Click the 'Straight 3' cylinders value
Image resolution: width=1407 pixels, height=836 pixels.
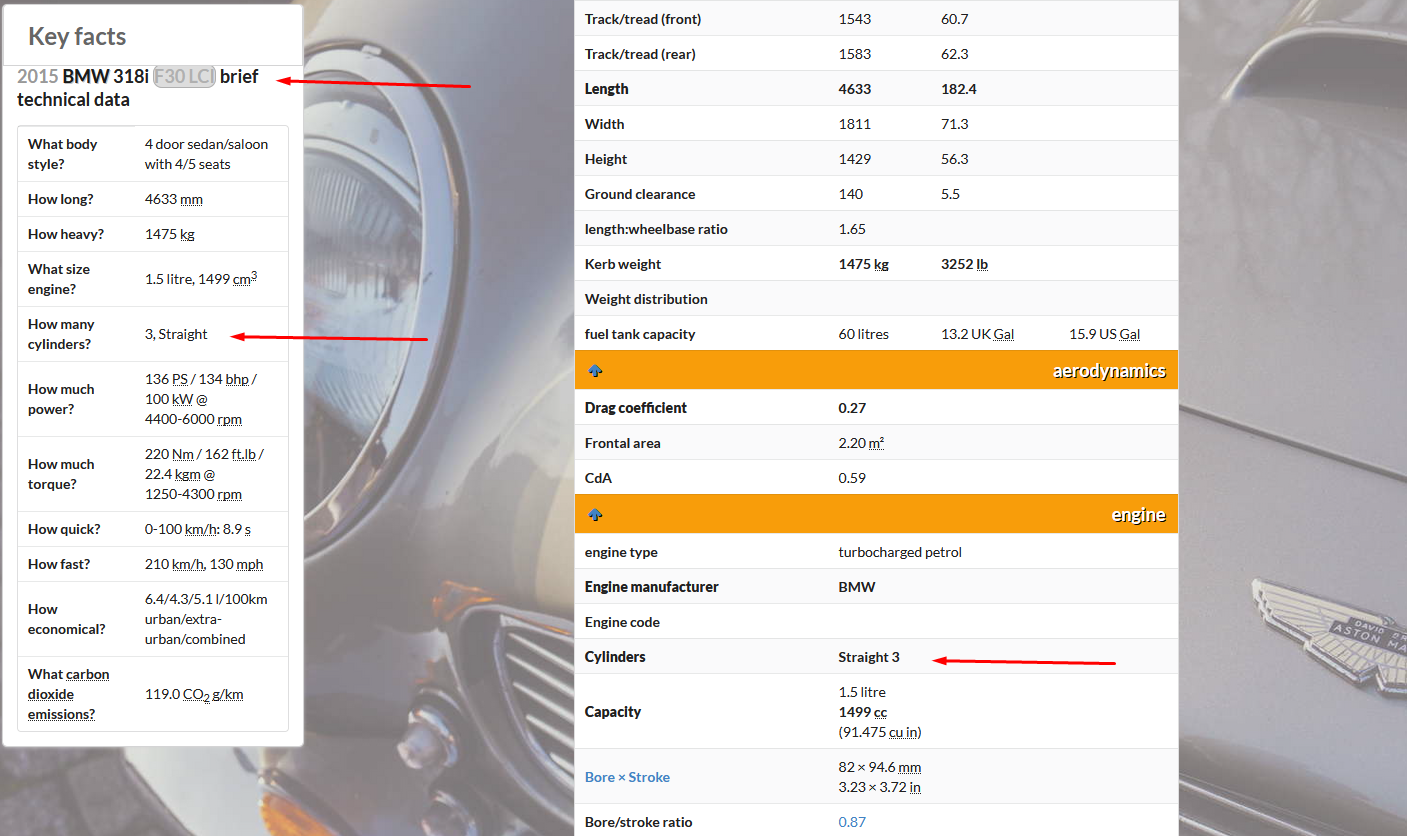pos(869,657)
